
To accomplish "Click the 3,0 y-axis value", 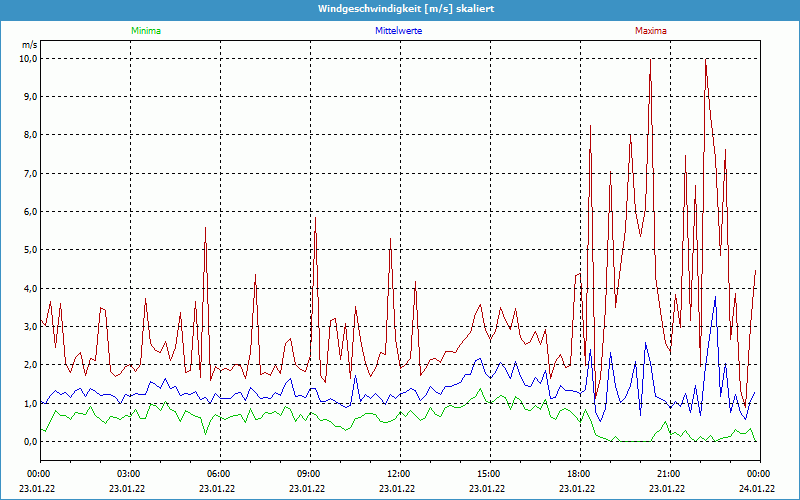I will click(x=31, y=327).
